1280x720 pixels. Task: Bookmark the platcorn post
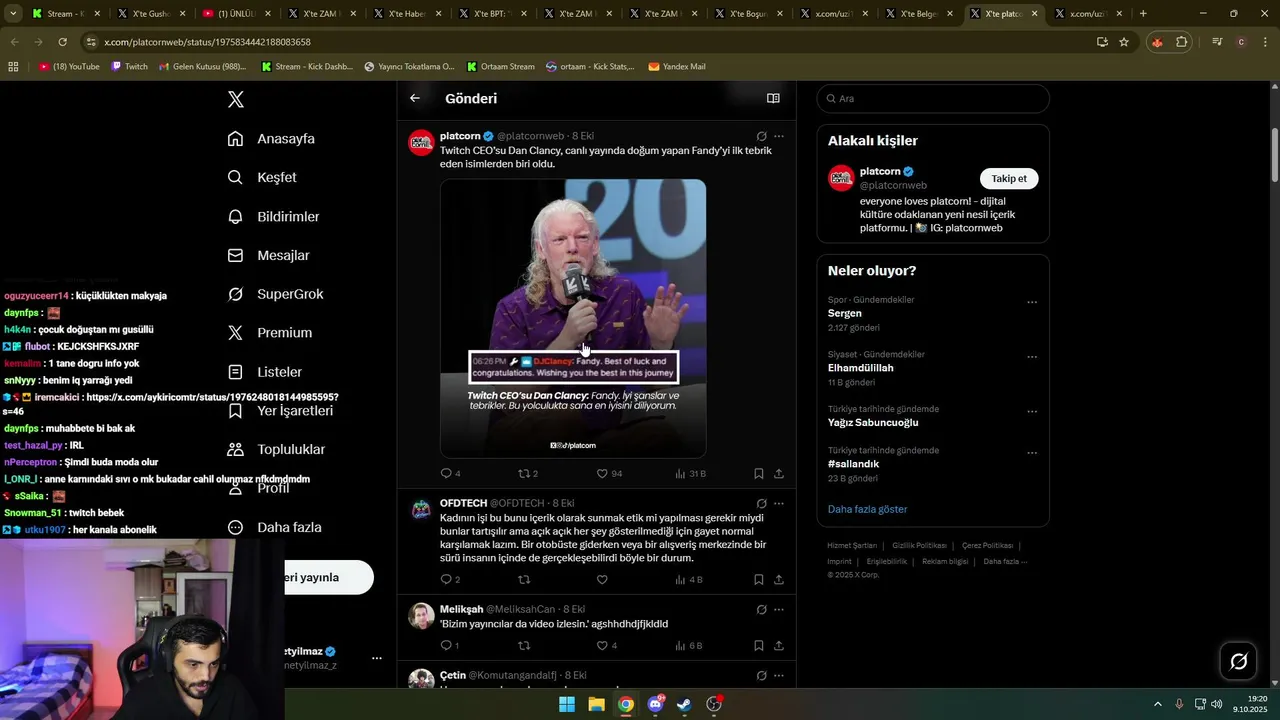(759, 473)
